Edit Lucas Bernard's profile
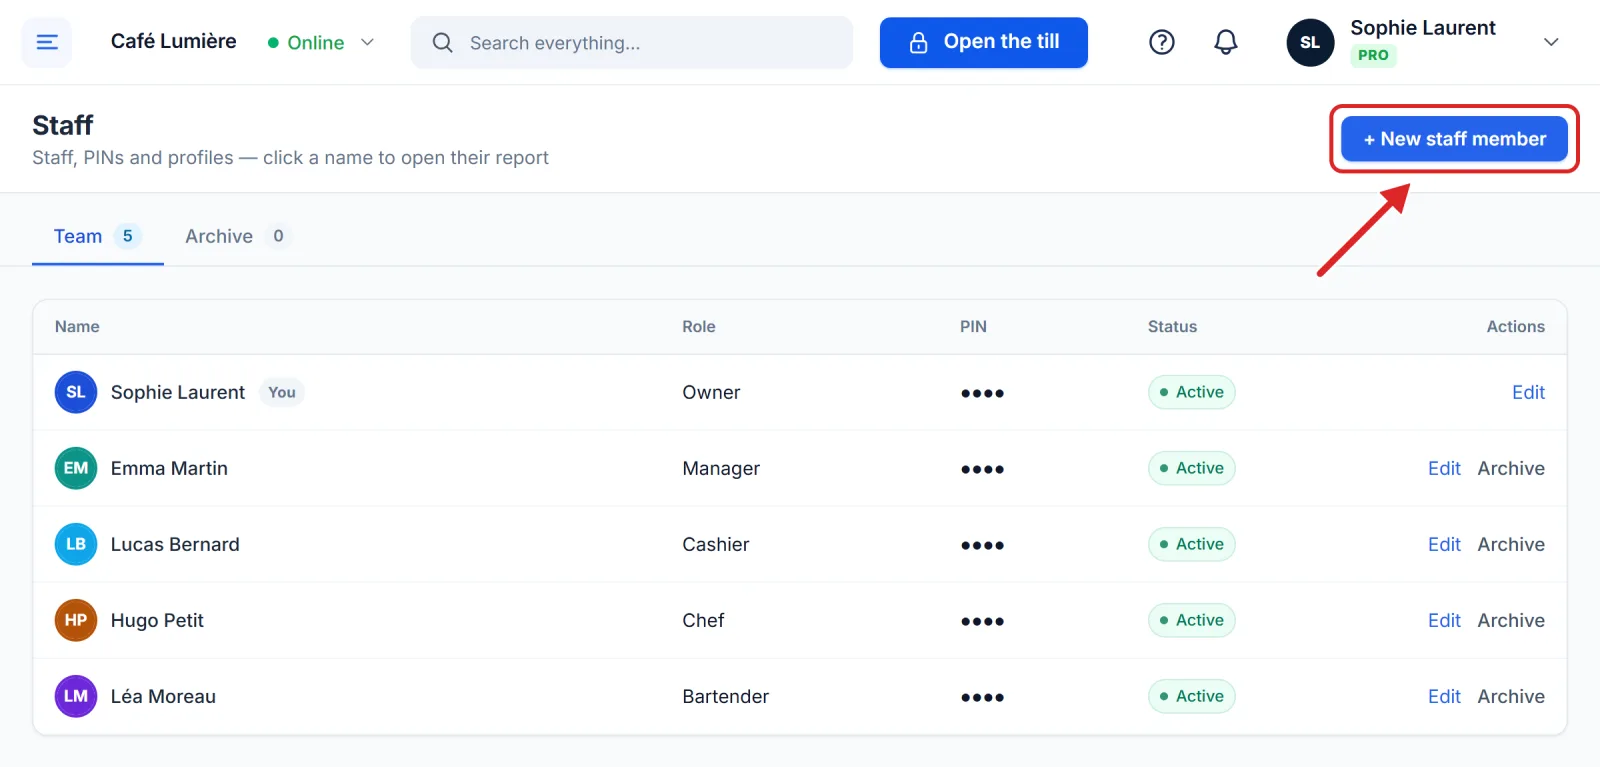 click(1444, 544)
